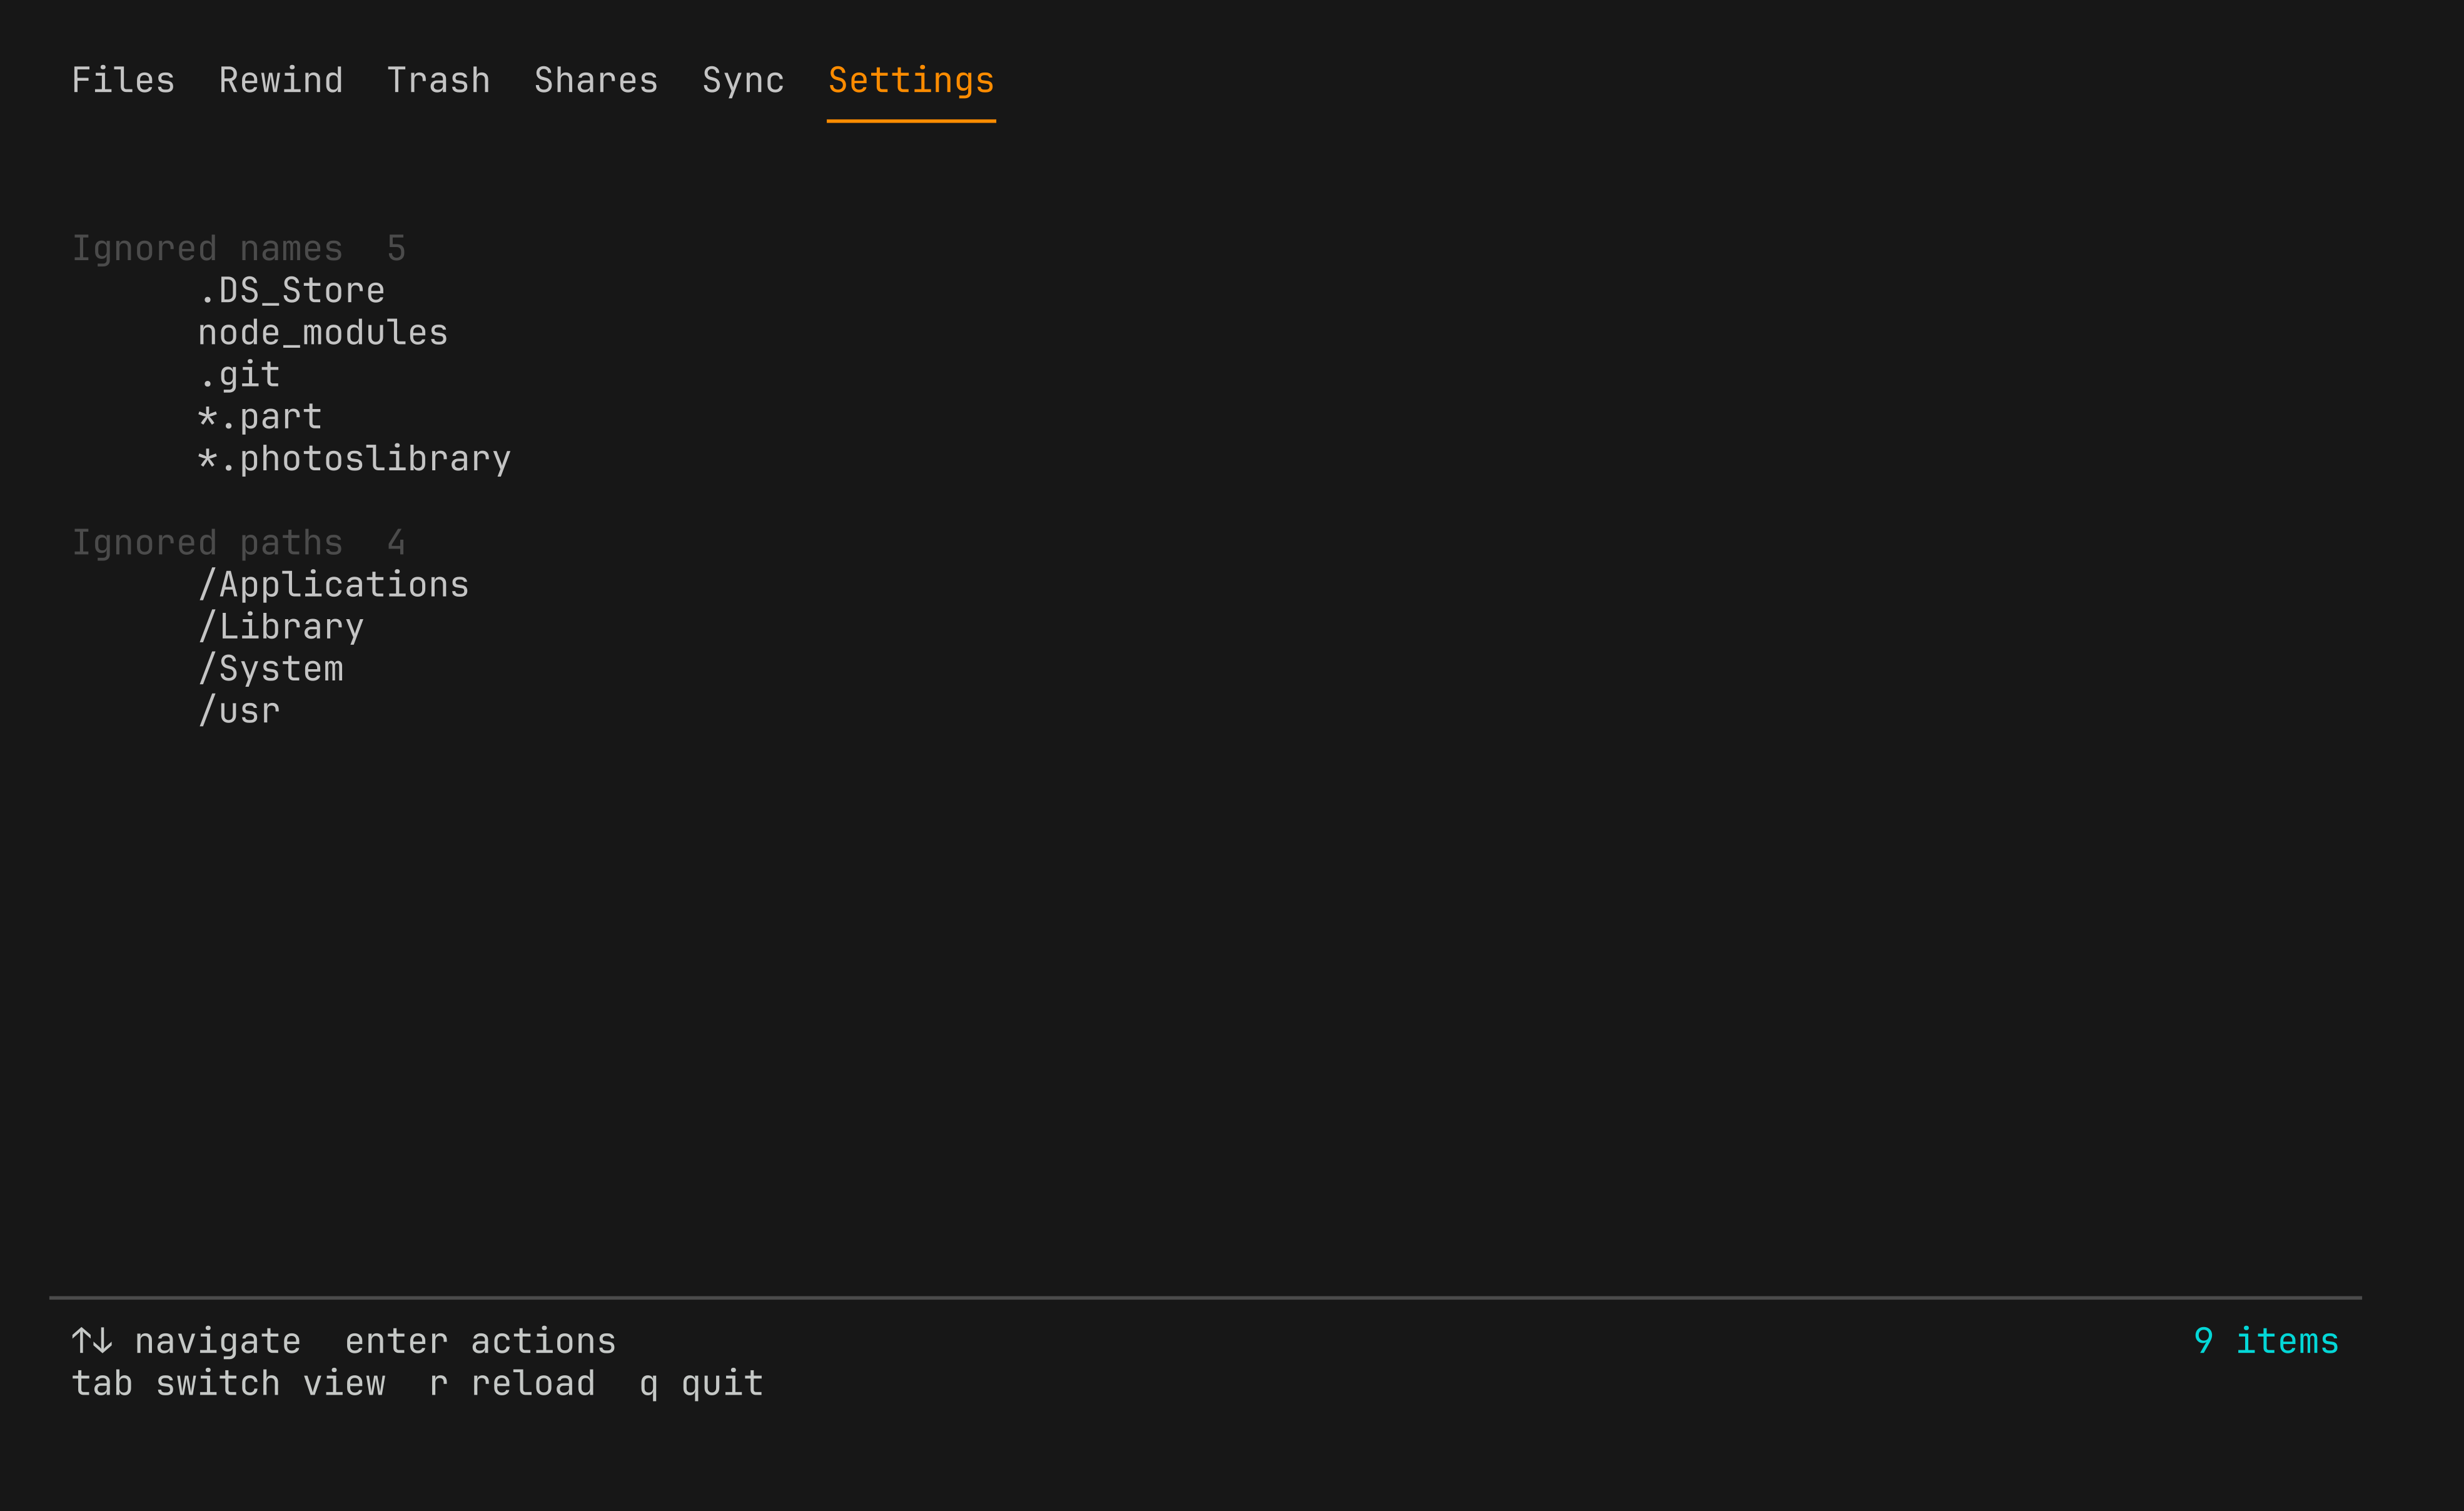Image resolution: width=2464 pixels, height=1511 pixels.
Task: Select the /System ignored path
Action: coord(270,669)
